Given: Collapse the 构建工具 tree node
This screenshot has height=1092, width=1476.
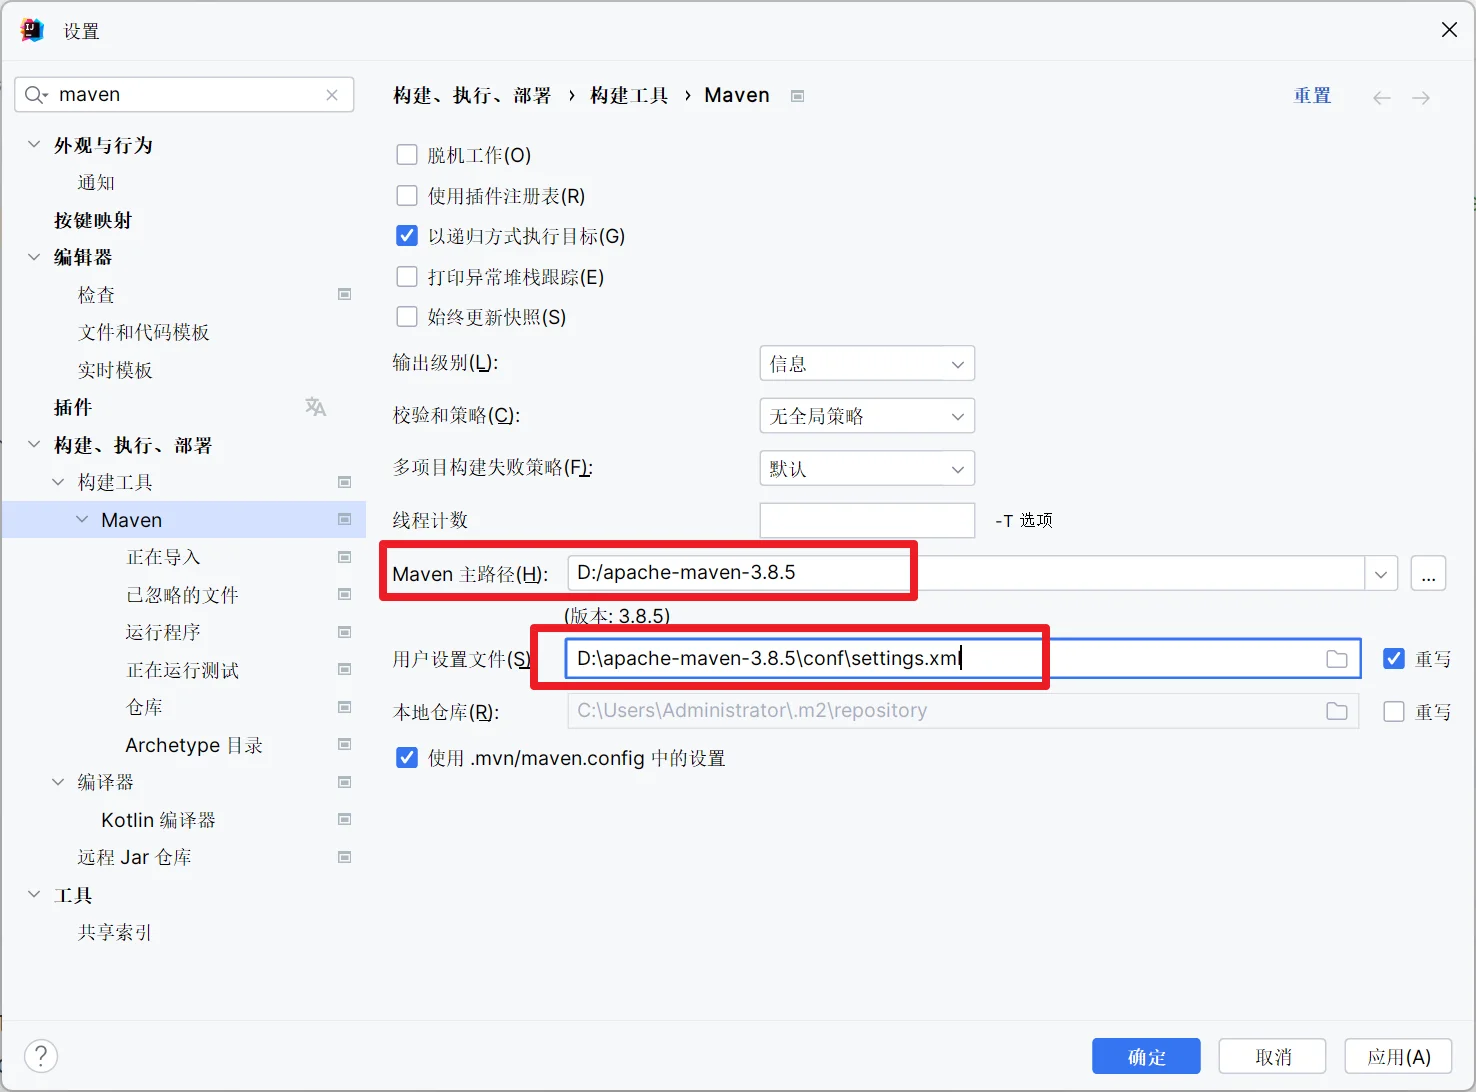Looking at the screenshot, I should pyautogui.click(x=58, y=482).
